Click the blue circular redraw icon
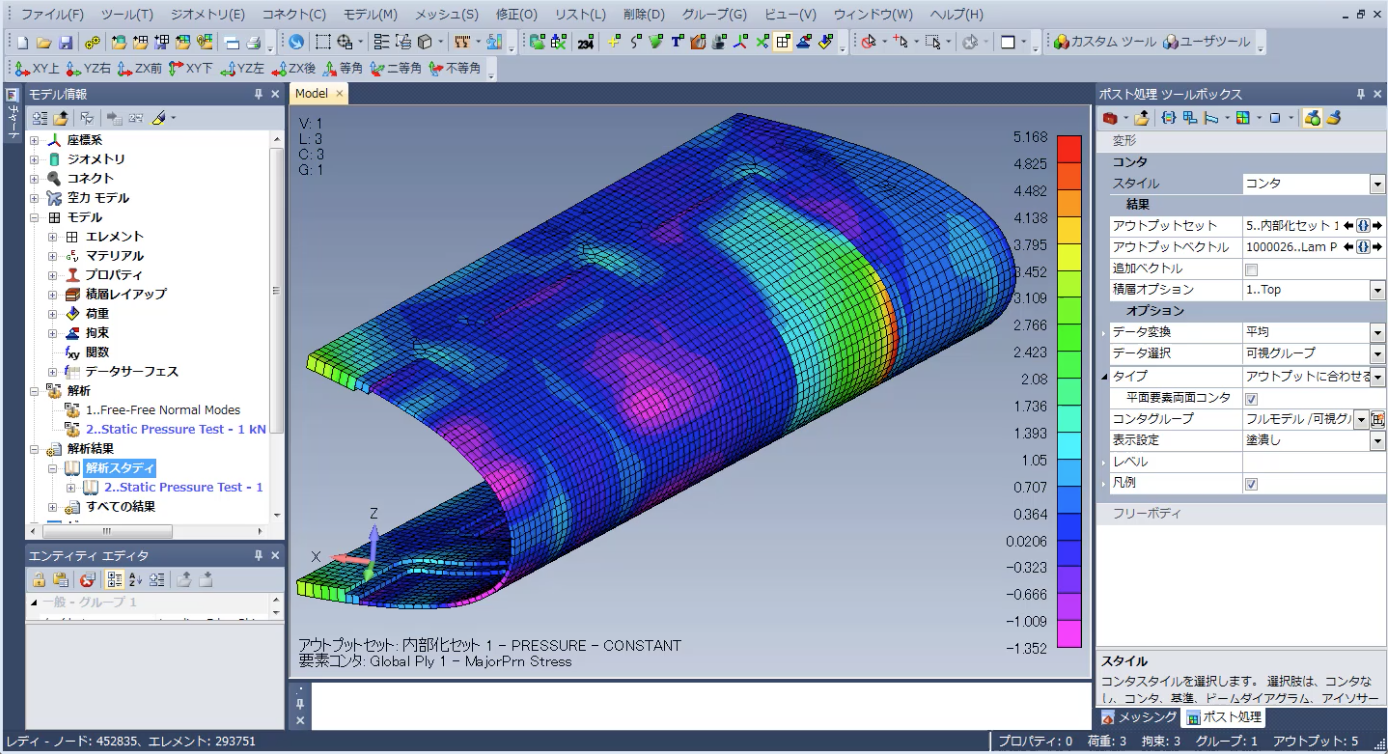 click(x=296, y=42)
